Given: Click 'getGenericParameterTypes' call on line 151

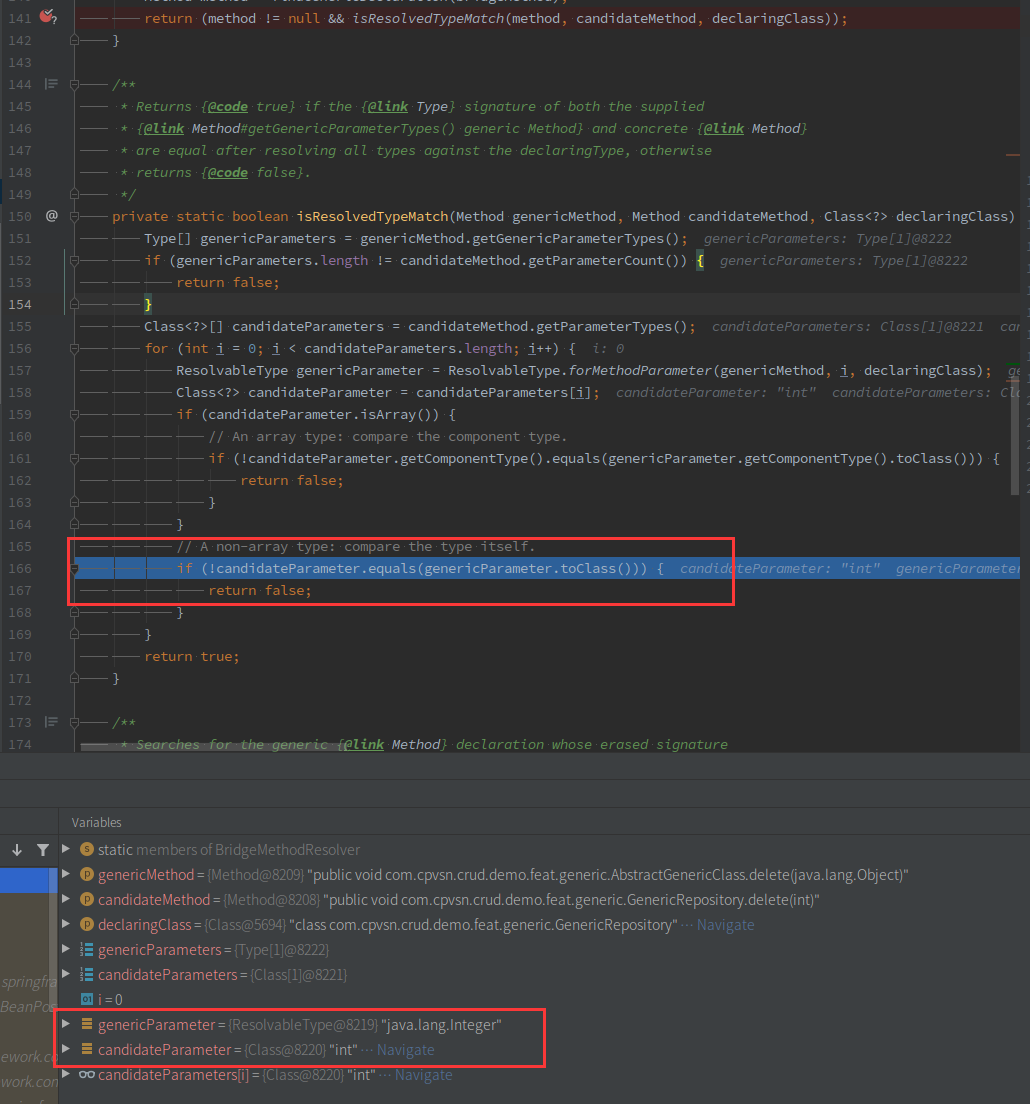Looking at the screenshot, I should tap(568, 238).
